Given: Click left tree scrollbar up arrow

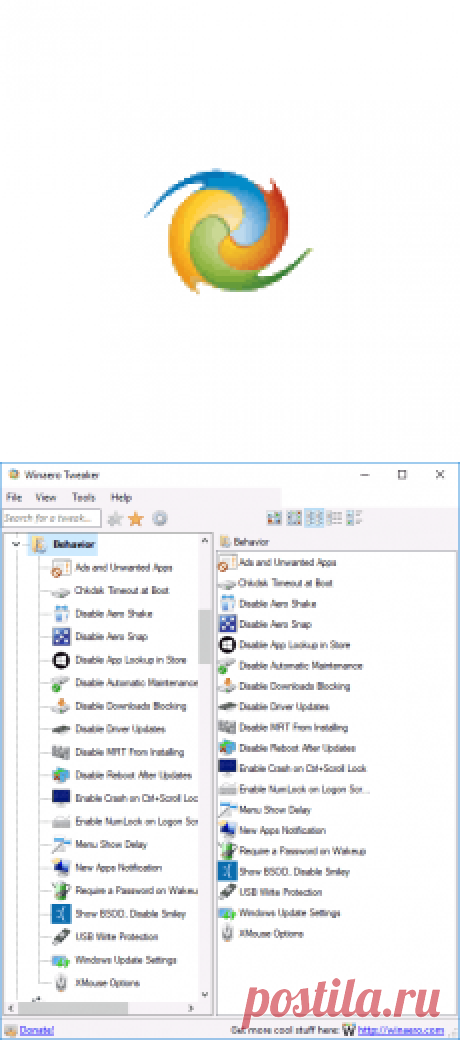Looking at the screenshot, I should [x=205, y=541].
